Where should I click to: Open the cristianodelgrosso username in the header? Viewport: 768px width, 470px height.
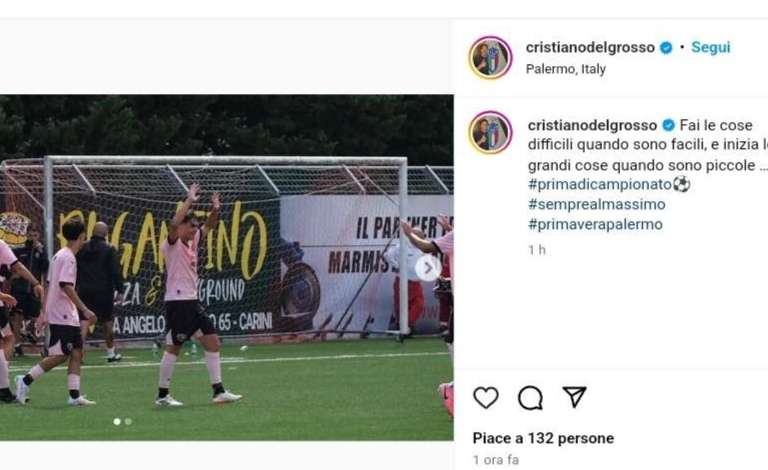coord(590,47)
